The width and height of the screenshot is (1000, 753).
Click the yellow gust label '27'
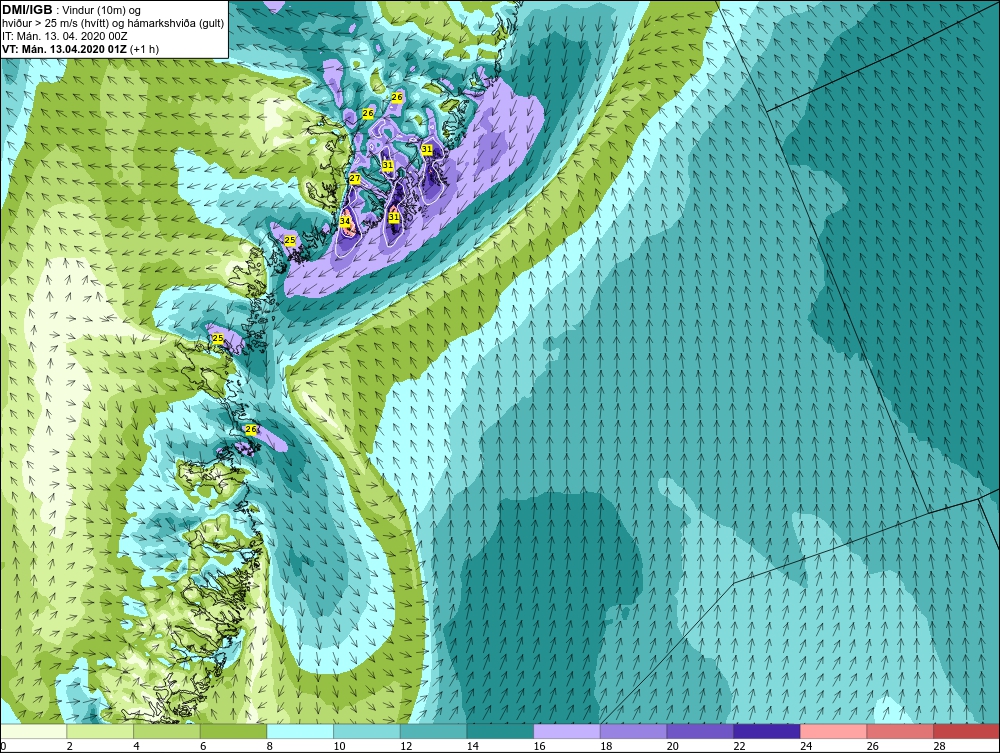tap(355, 179)
